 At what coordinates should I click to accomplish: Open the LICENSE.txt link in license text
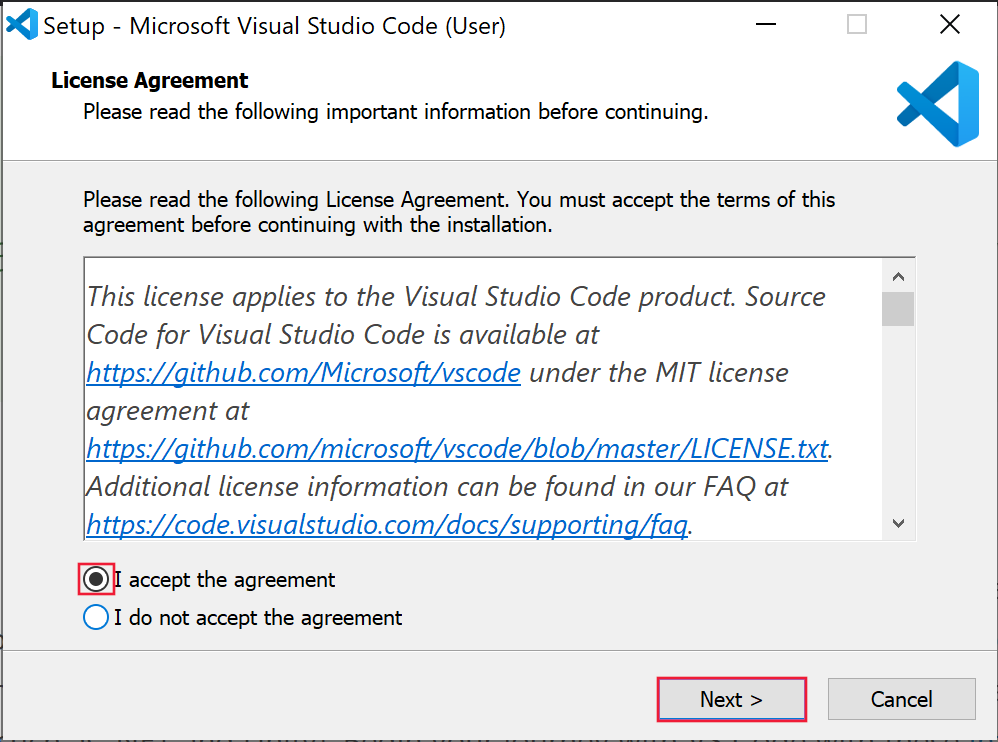click(458, 449)
